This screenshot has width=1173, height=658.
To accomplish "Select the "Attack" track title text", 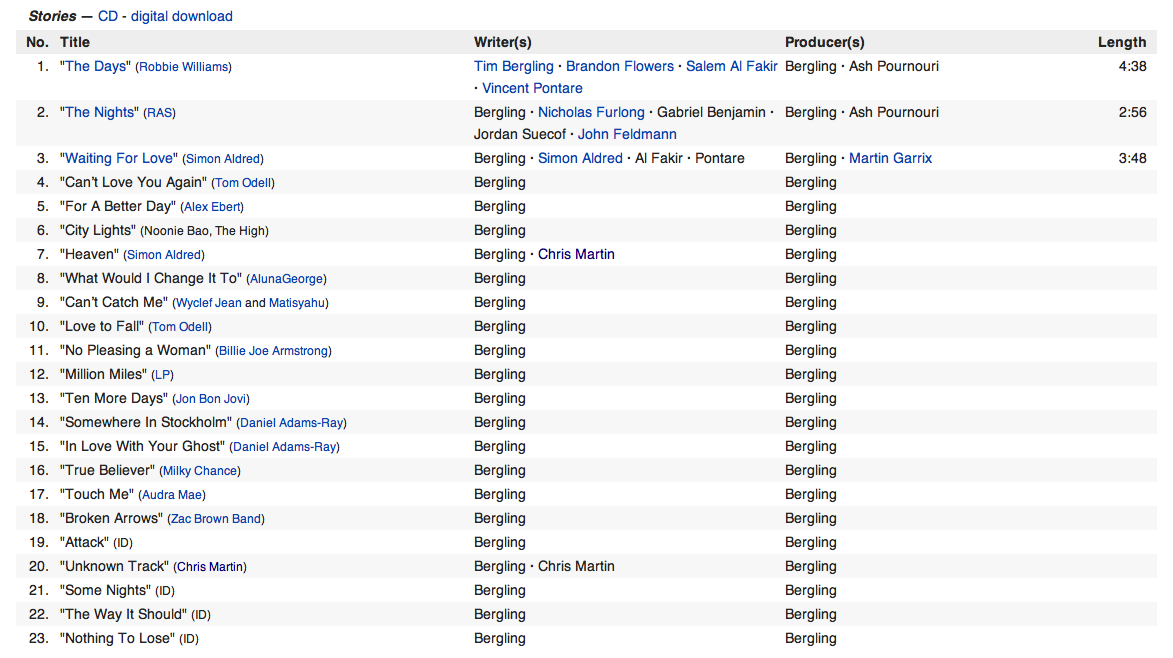I will [x=85, y=542].
